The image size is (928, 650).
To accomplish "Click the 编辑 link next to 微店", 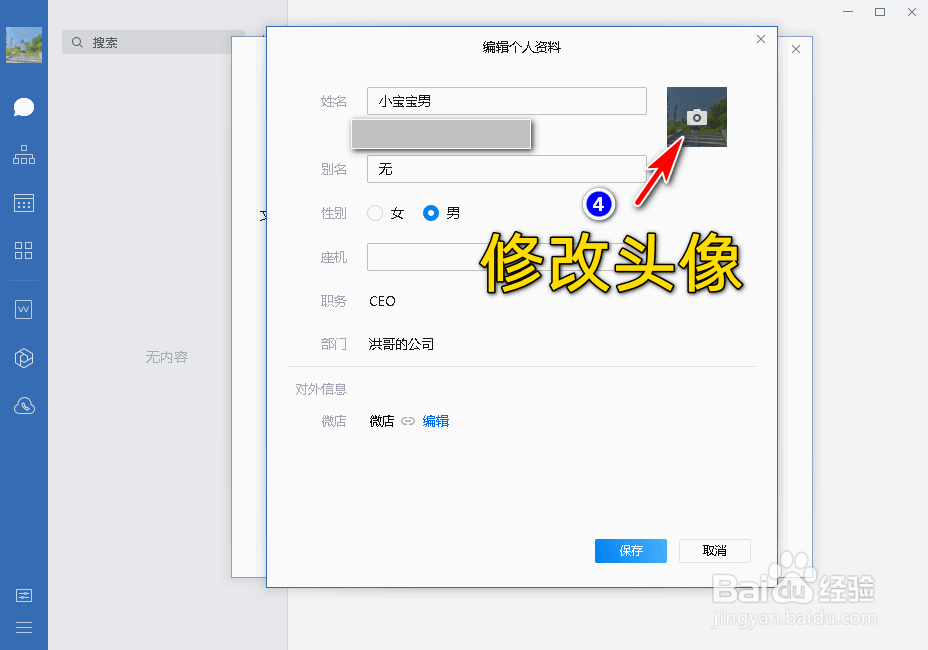I will tap(436, 421).
